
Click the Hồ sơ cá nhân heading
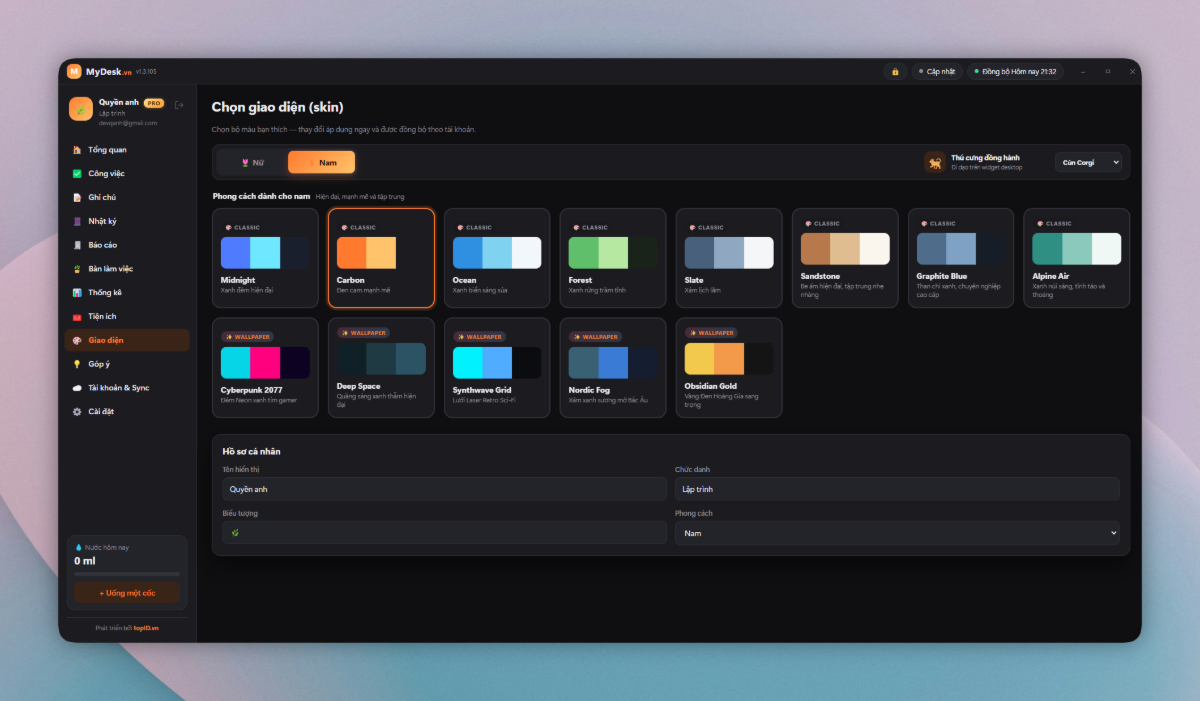click(x=251, y=452)
